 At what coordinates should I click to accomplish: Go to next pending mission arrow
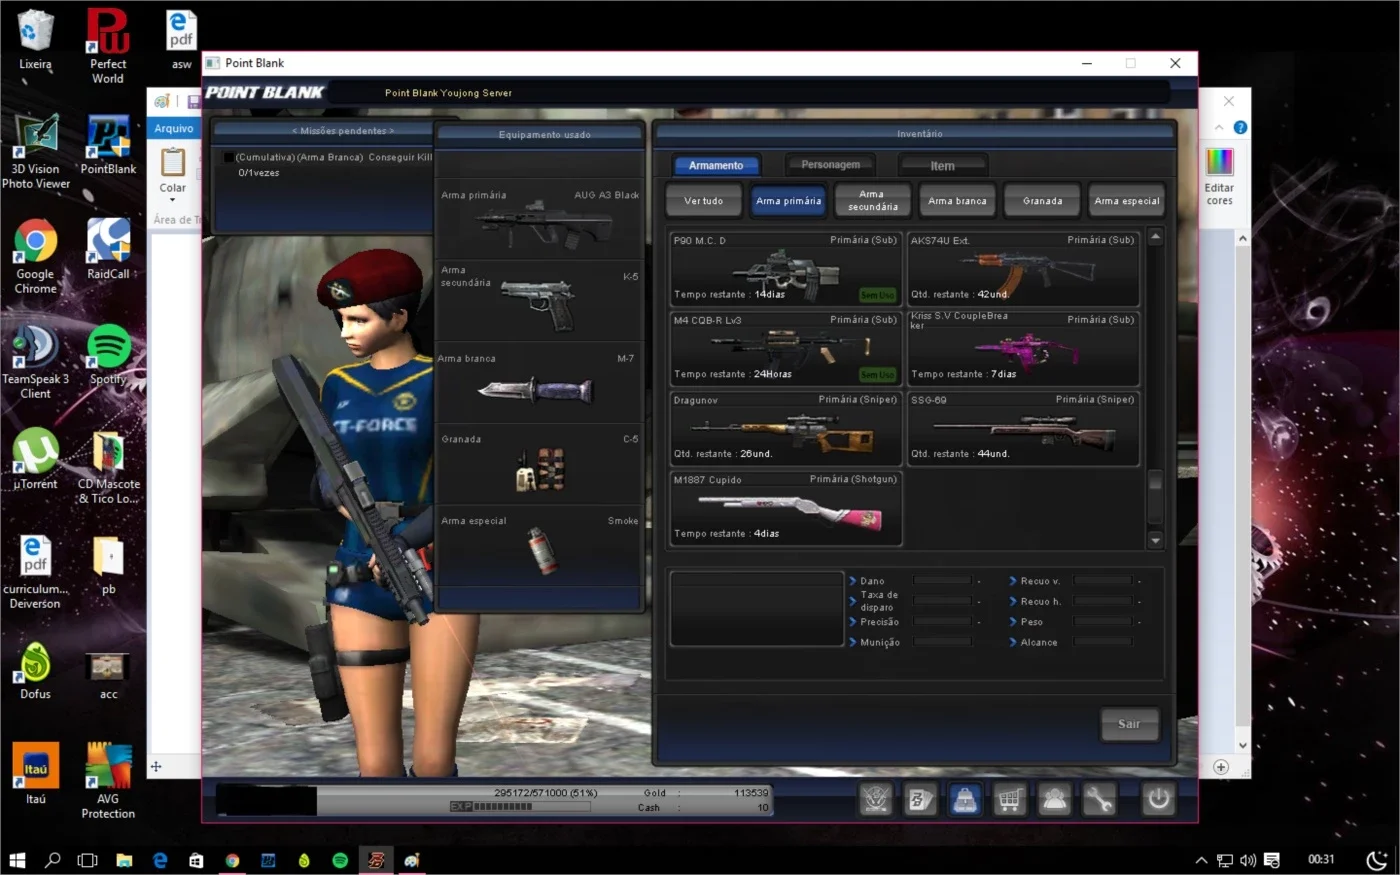point(391,131)
